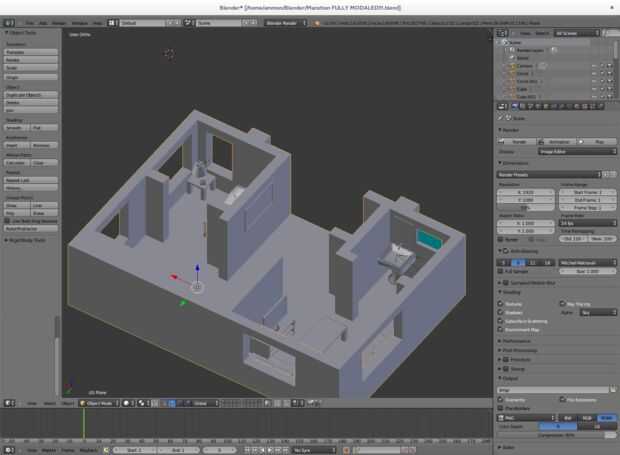Viewport: 620px width, 455px height.
Task: Click the screen layout browse icon
Action: (112, 23)
